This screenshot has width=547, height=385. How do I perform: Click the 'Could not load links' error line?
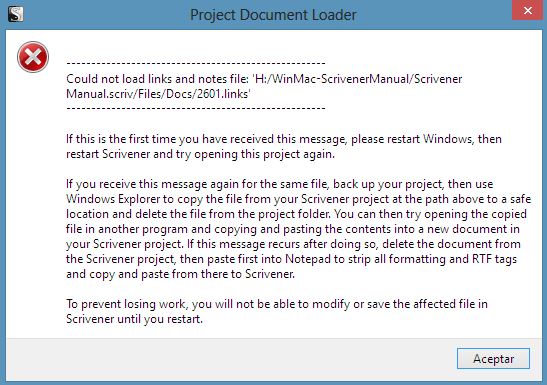point(264,86)
